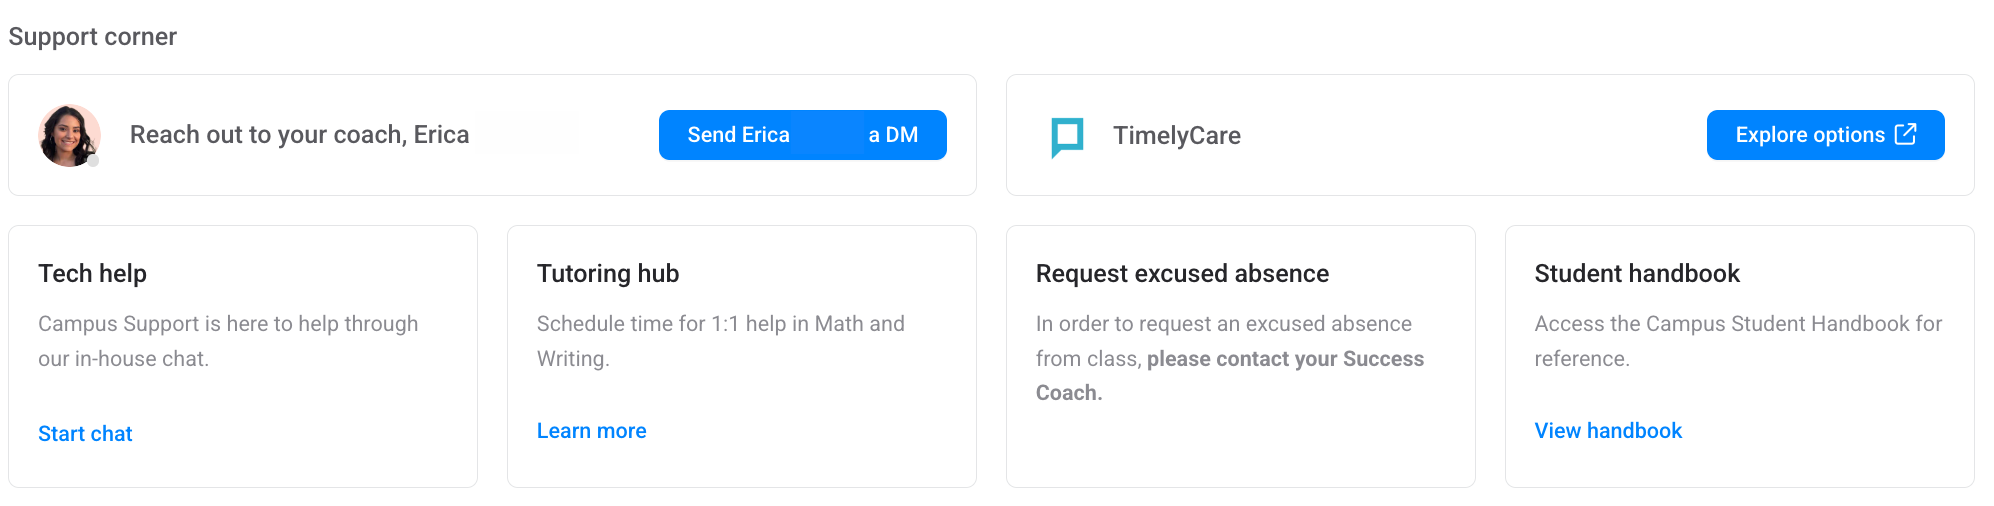Viewport: 1994px width, 506px height.
Task: Click the Campus Support in-house chat description
Action: [228, 341]
